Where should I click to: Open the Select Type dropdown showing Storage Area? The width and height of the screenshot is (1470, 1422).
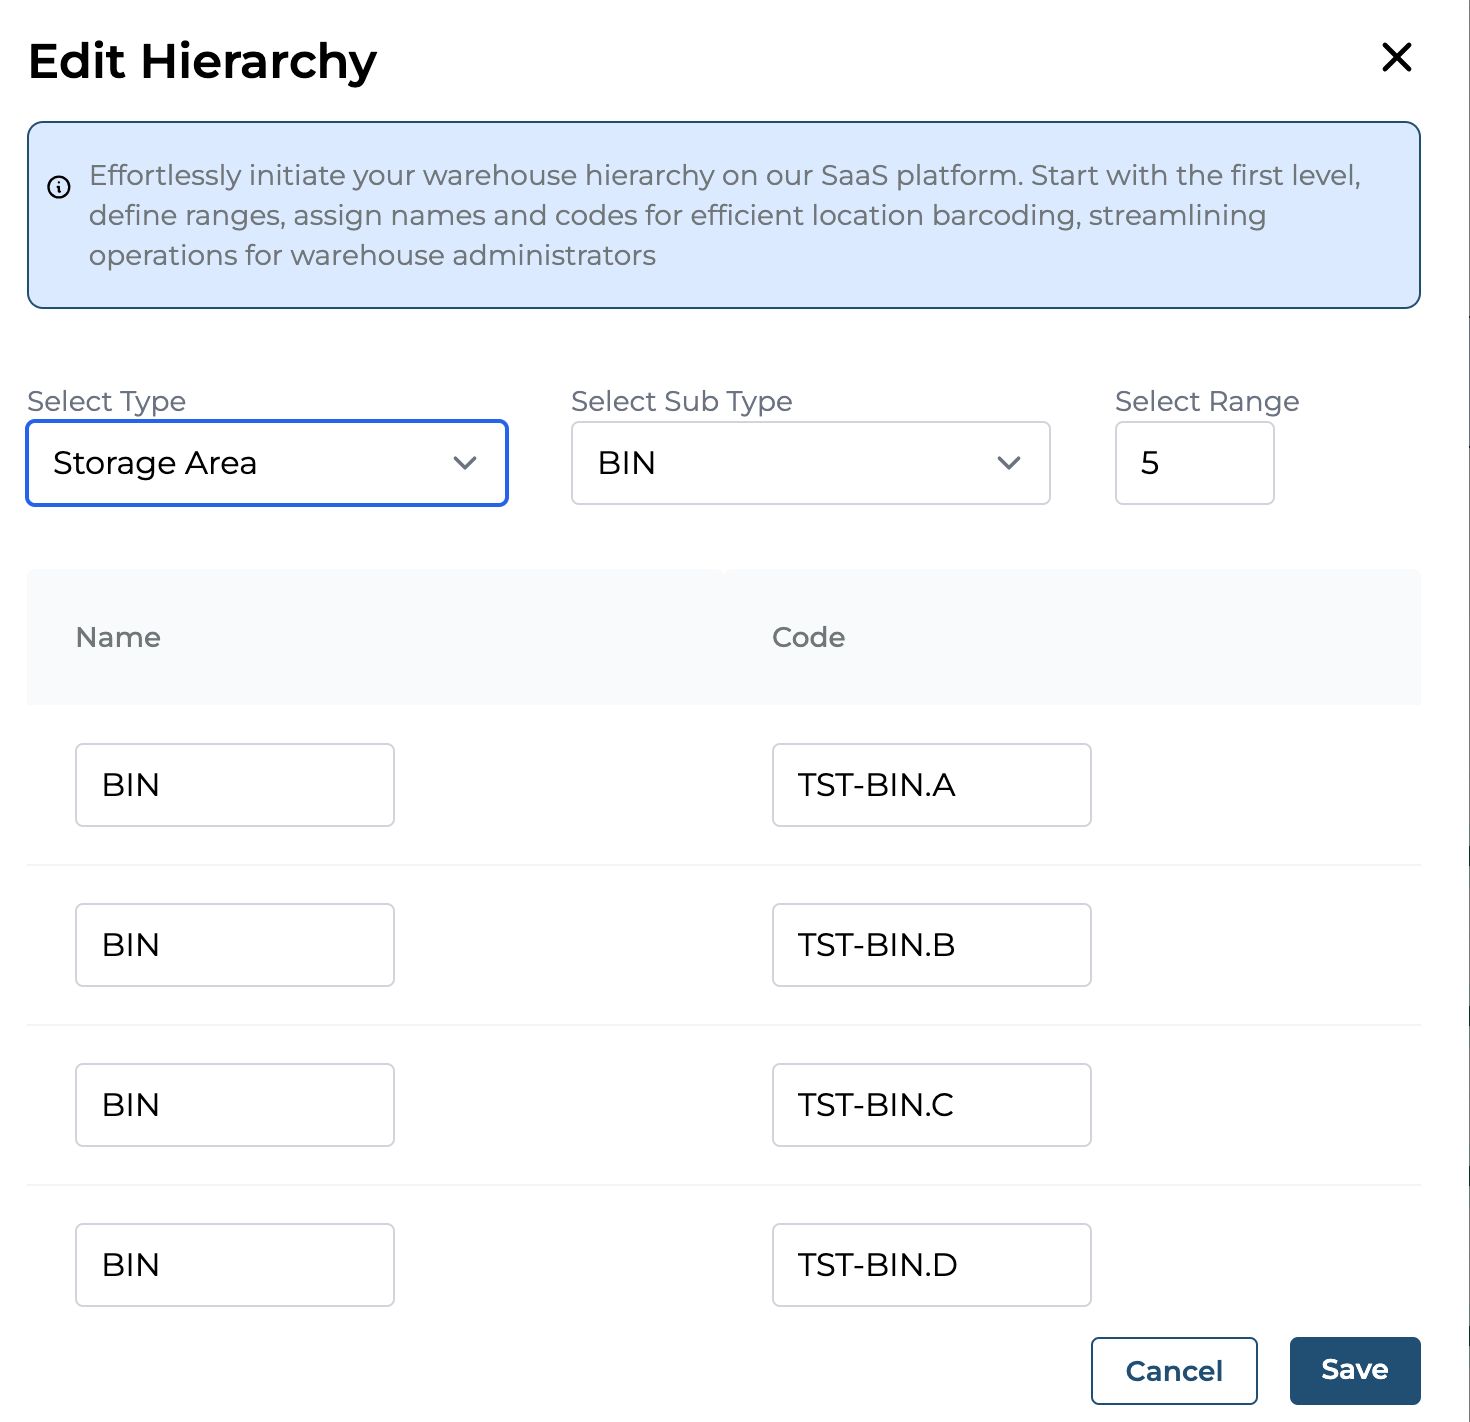pyautogui.click(x=267, y=463)
